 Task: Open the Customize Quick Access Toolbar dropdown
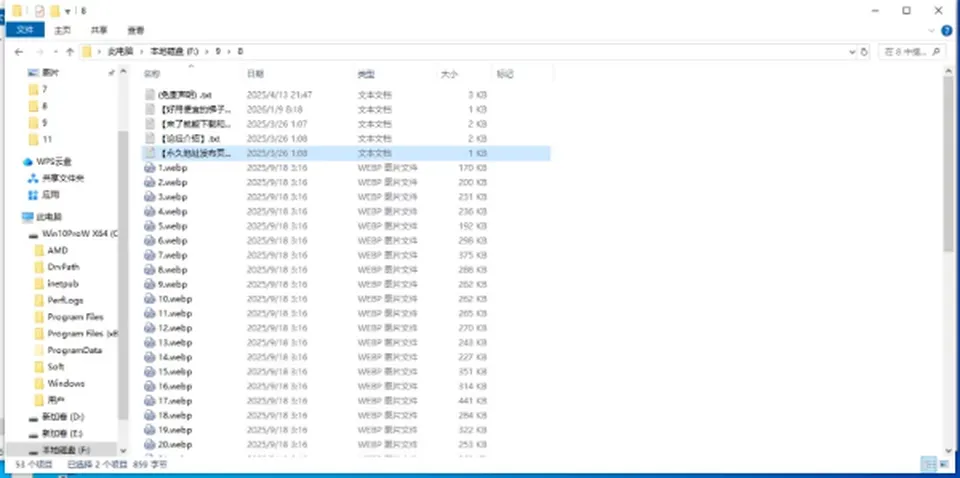pos(67,10)
